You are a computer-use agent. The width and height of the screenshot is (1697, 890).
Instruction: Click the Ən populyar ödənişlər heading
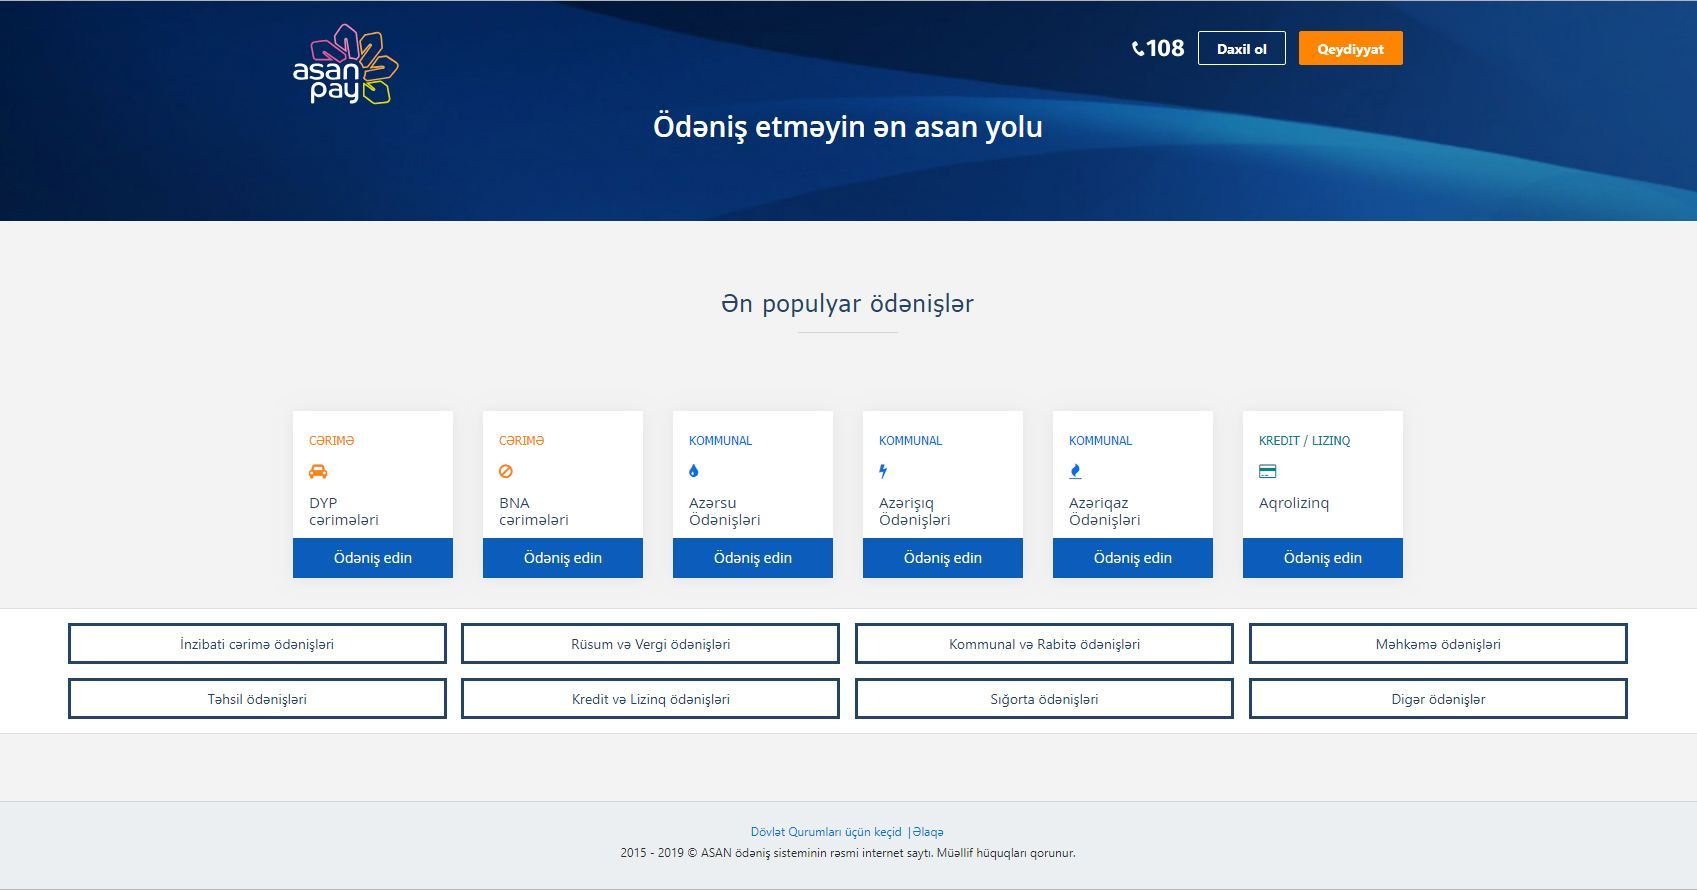[847, 304]
